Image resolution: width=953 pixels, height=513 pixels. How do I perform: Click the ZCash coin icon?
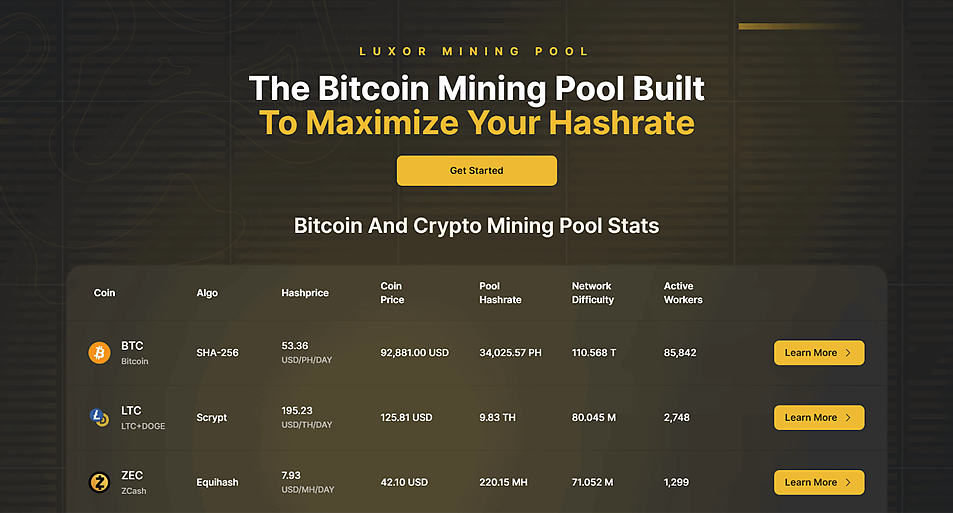(100, 482)
